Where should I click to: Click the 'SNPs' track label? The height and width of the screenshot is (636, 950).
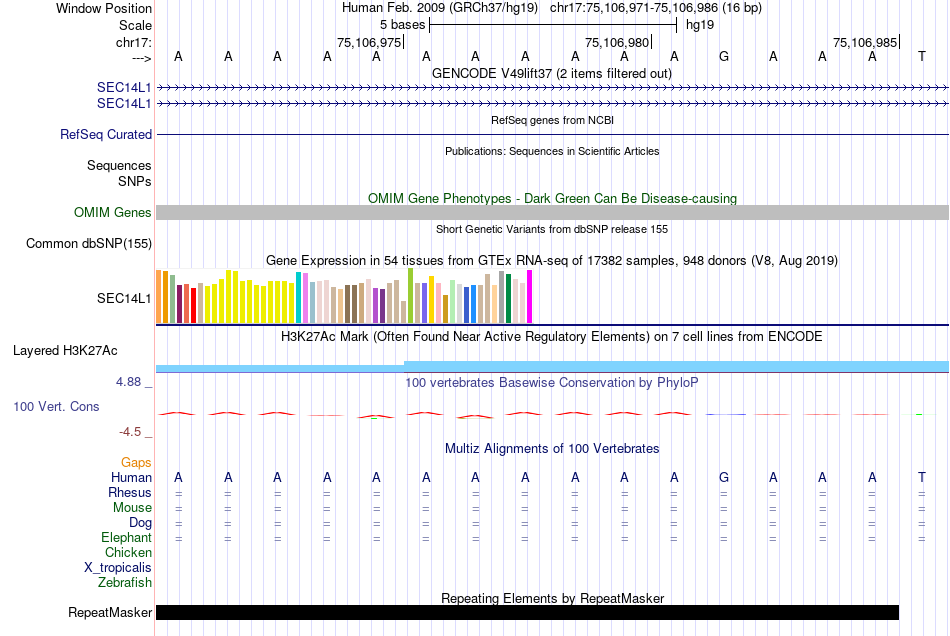tap(135, 181)
